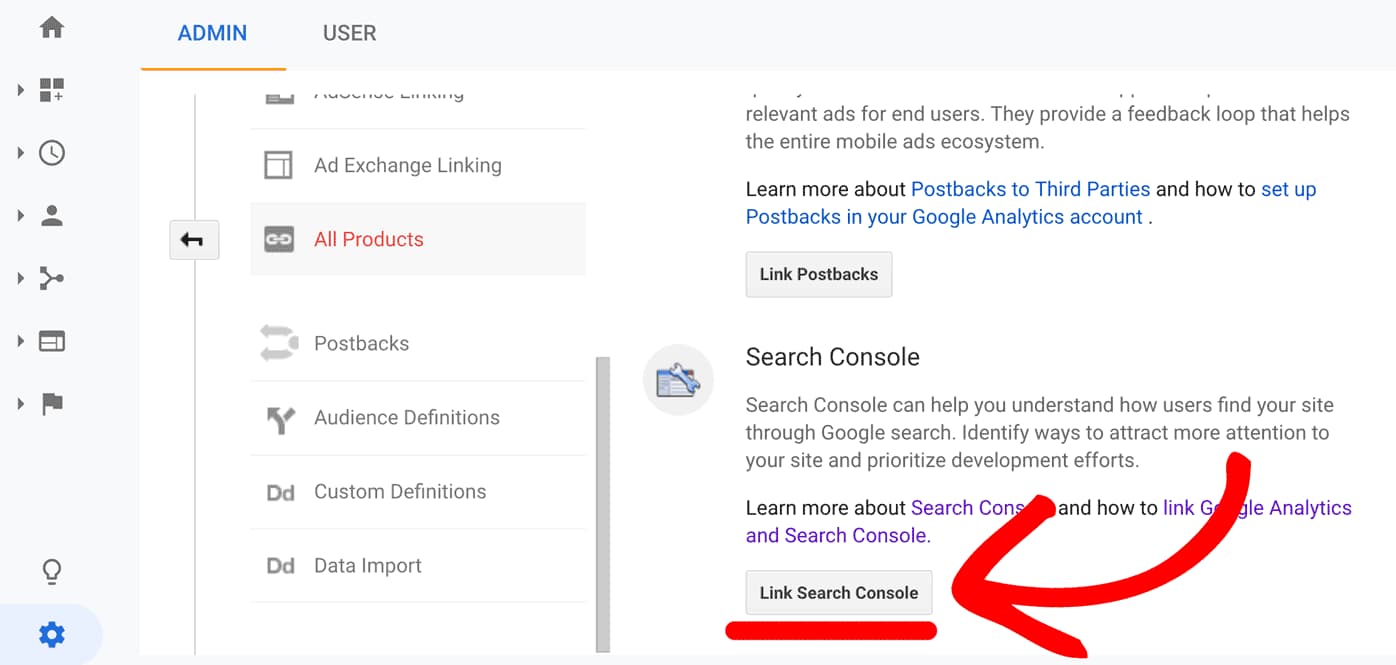
Task: Switch to the USER tab
Action: pyautogui.click(x=349, y=33)
